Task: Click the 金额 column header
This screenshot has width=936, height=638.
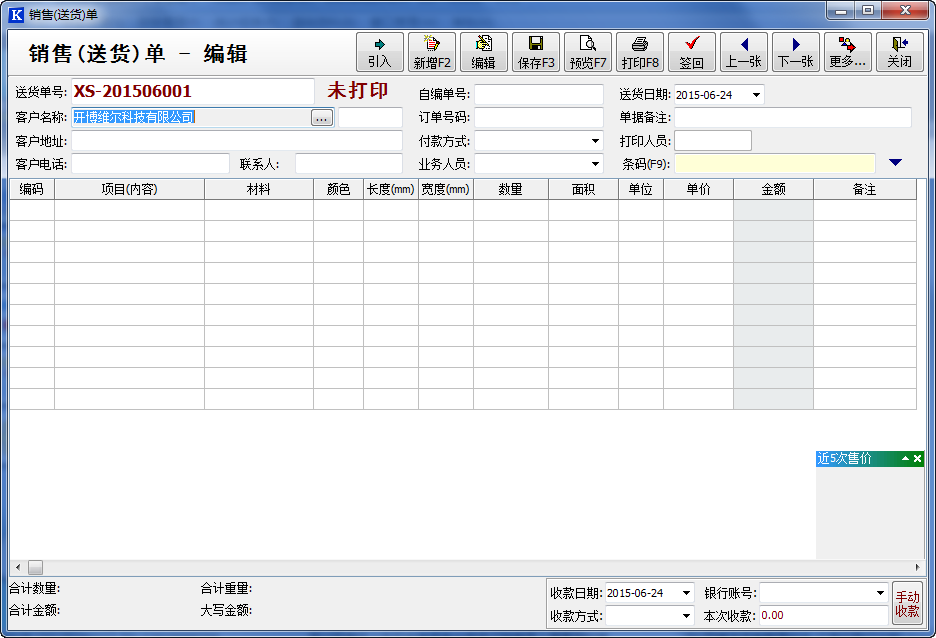Action: (773, 189)
